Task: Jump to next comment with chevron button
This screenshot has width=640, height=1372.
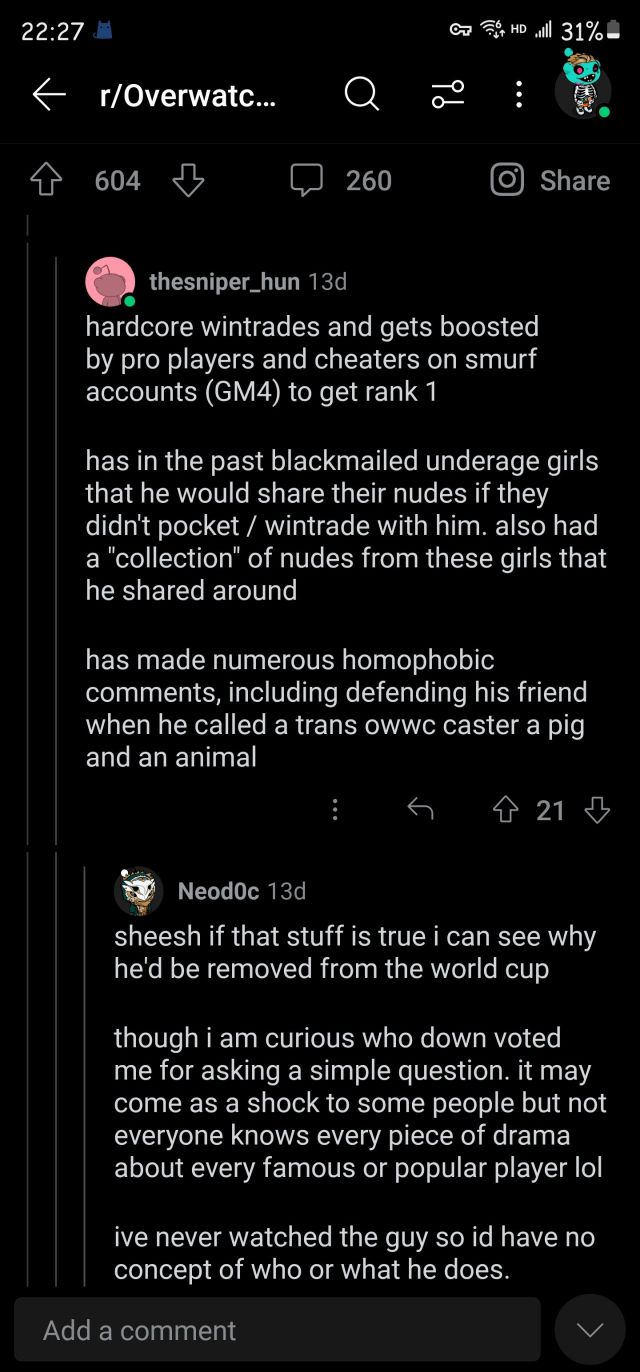Action: (x=590, y=1330)
